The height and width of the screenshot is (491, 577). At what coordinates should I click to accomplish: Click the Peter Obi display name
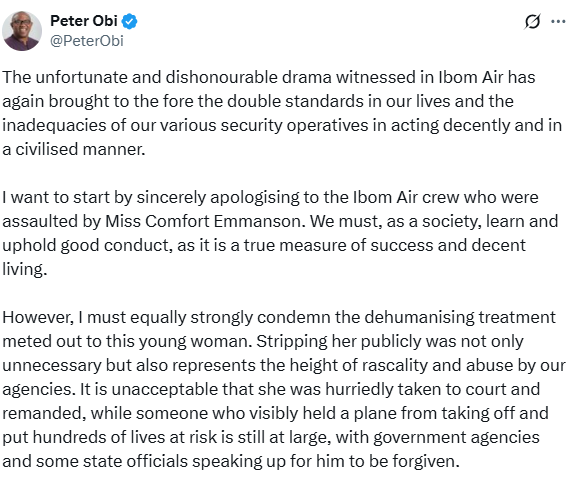[84, 21]
